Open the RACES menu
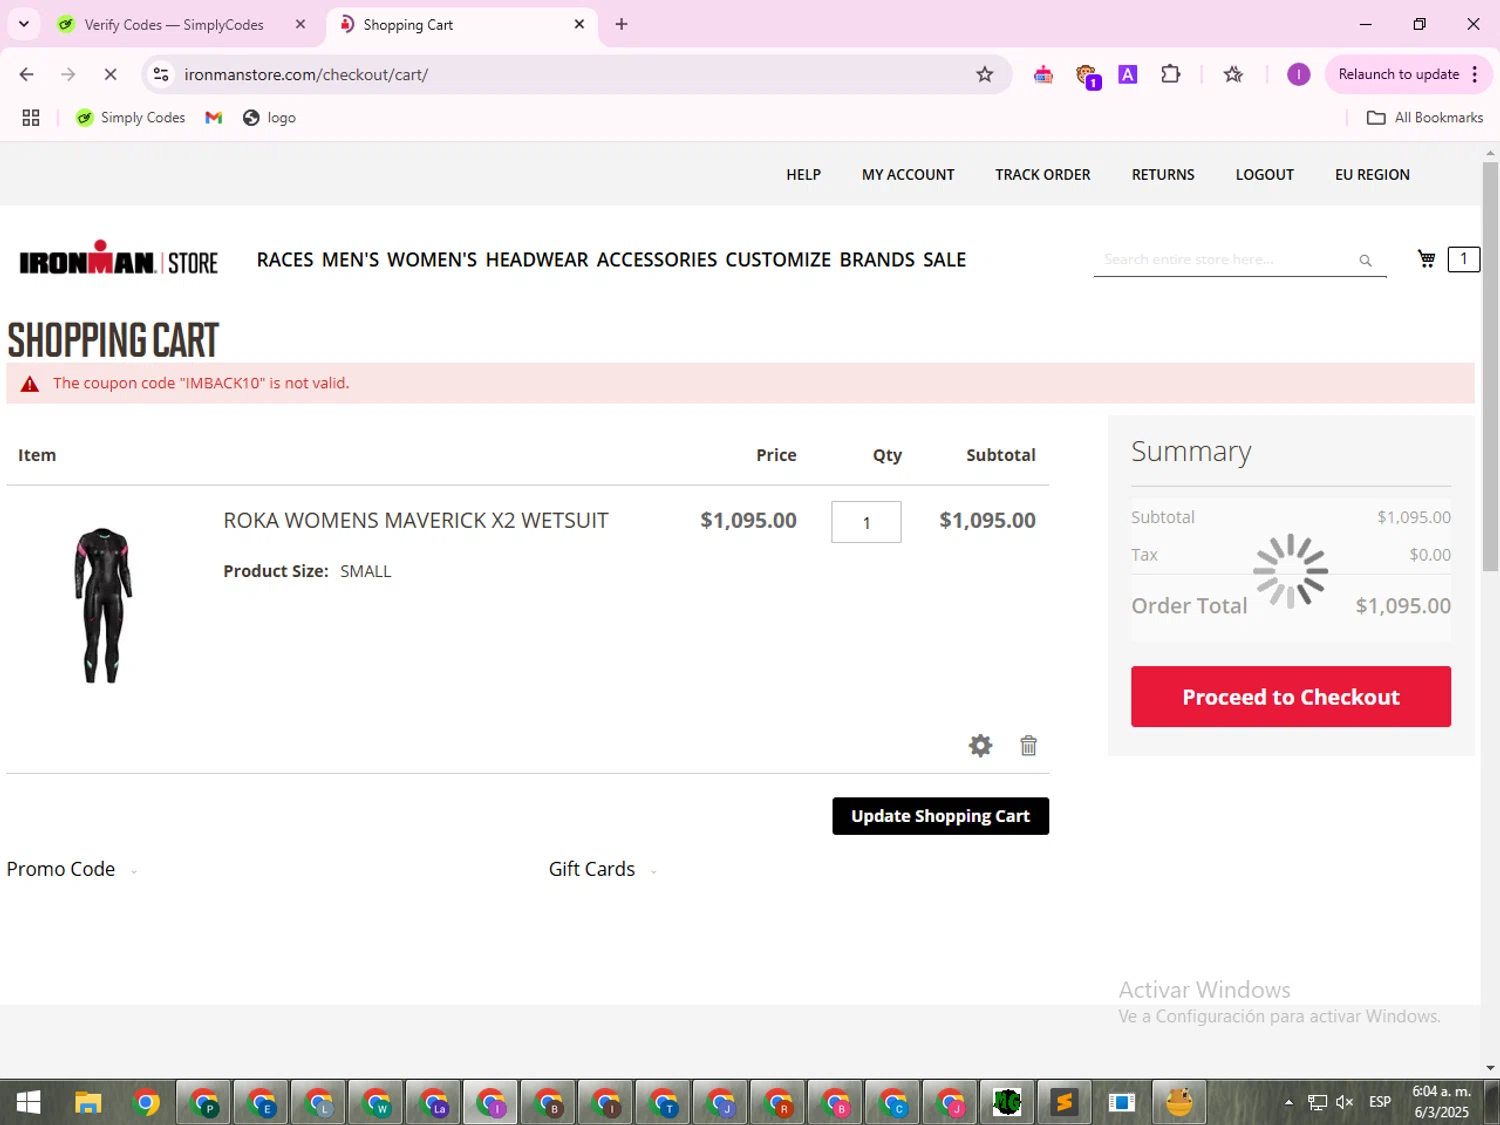The height and width of the screenshot is (1125, 1500). pyautogui.click(x=285, y=260)
